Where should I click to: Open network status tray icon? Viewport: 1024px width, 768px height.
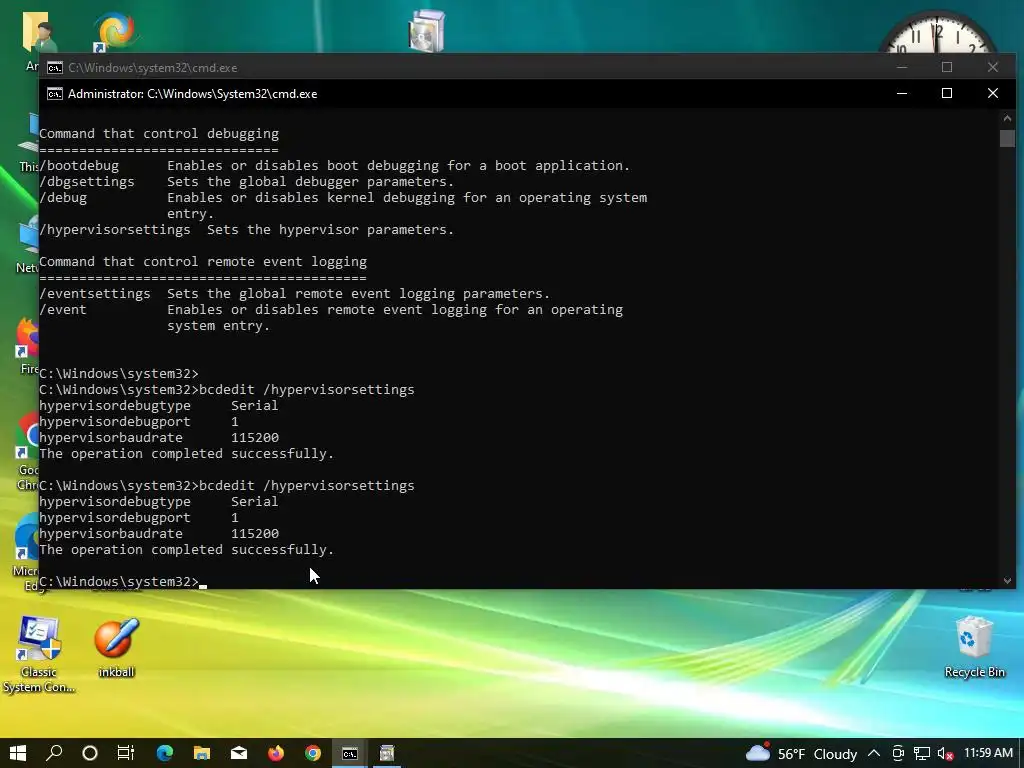click(921, 754)
